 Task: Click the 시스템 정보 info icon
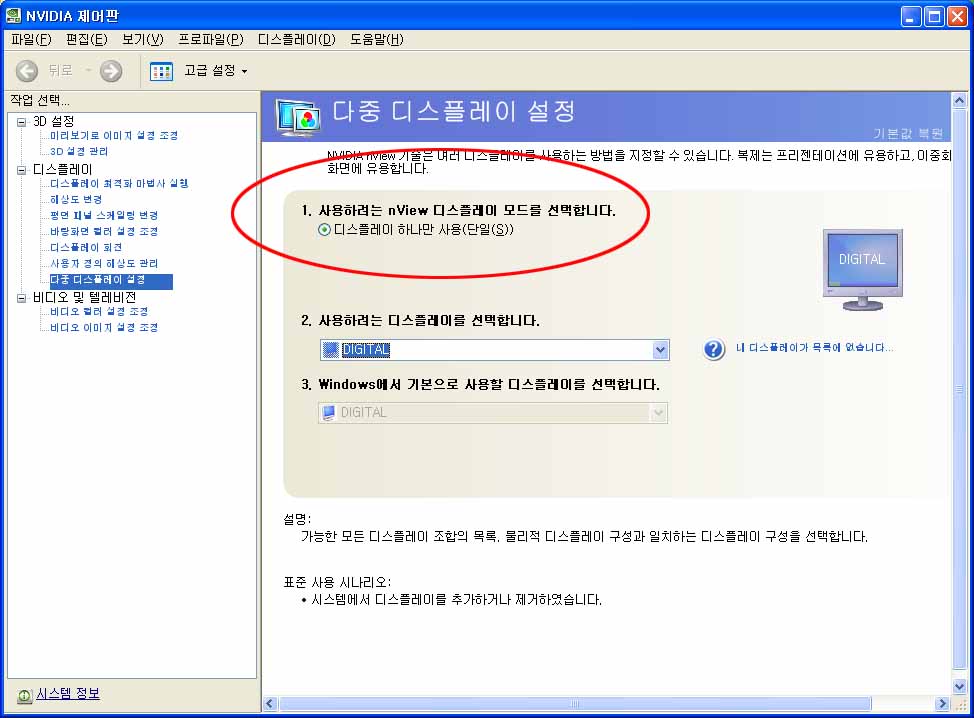[24, 696]
